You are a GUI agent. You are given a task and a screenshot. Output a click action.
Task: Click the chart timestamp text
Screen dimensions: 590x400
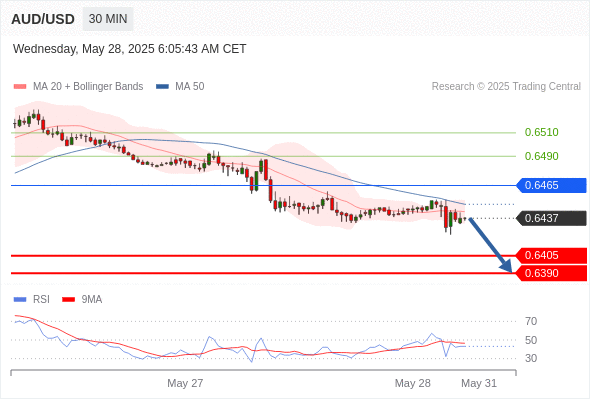pyautogui.click(x=129, y=49)
